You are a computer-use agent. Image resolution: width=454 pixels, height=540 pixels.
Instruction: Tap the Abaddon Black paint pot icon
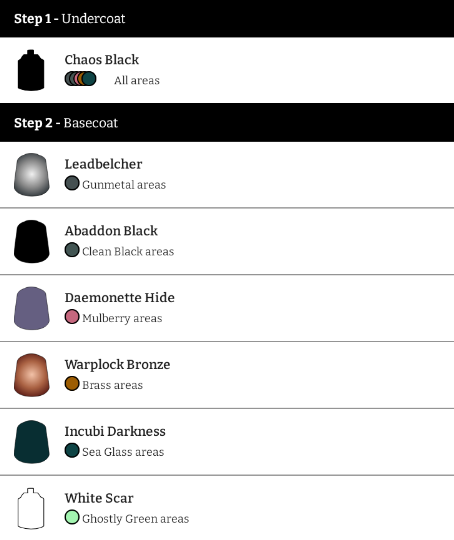tap(32, 241)
